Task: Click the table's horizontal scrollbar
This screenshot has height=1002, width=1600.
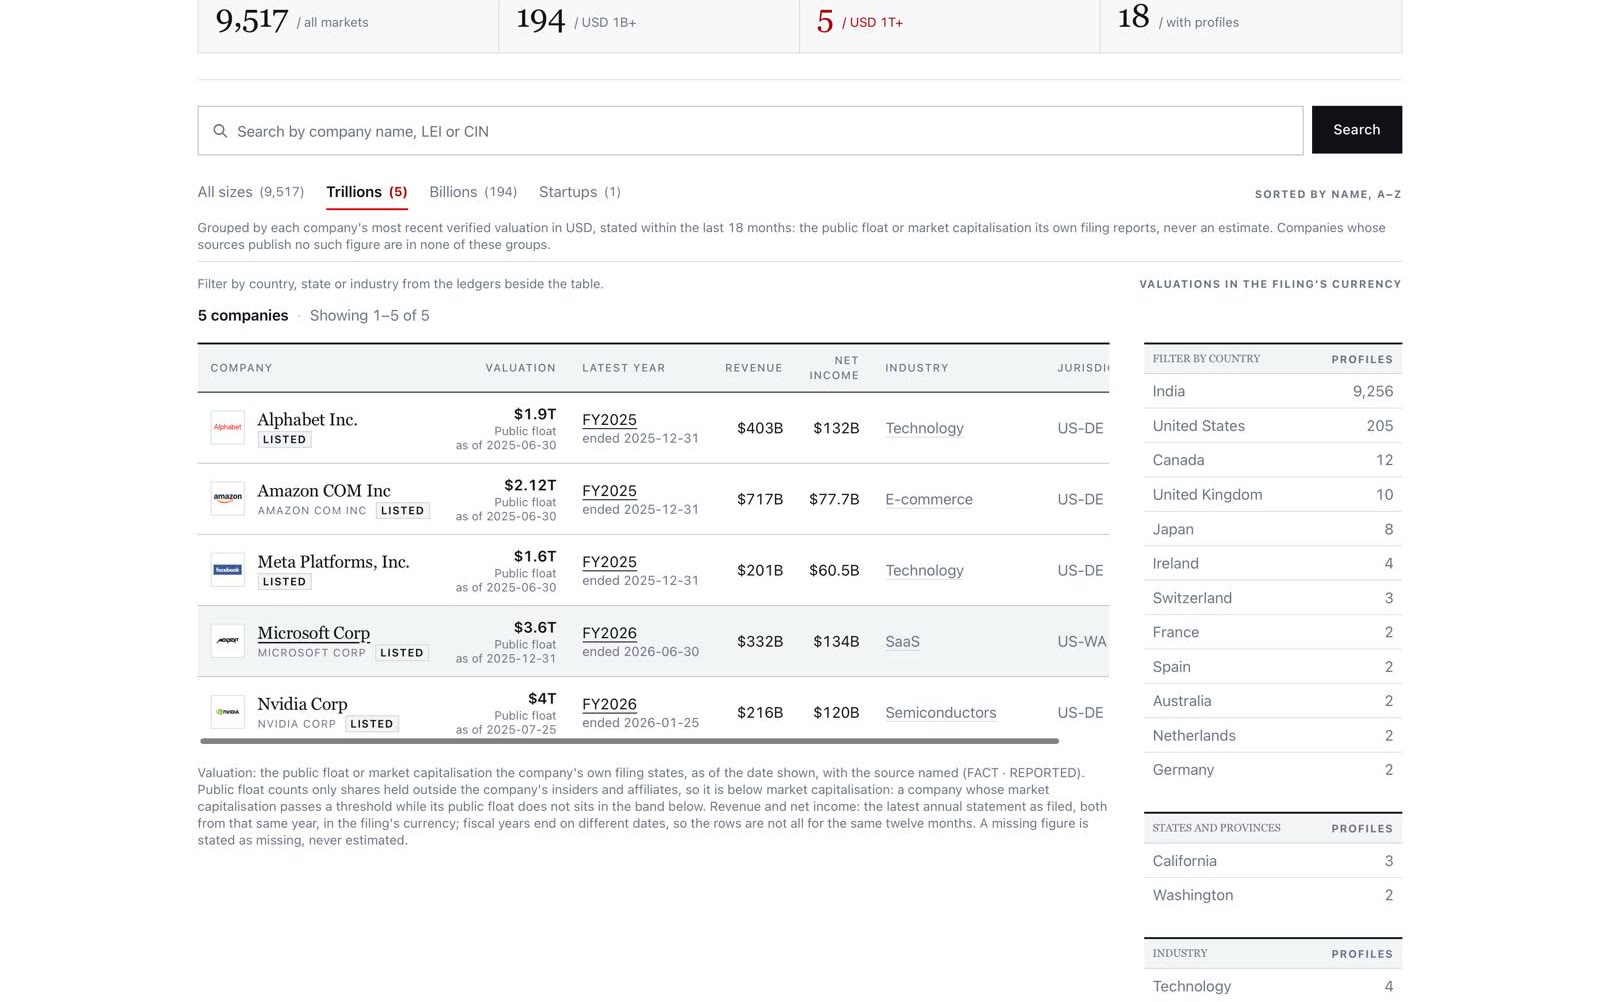Action: [x=629, y=741]
